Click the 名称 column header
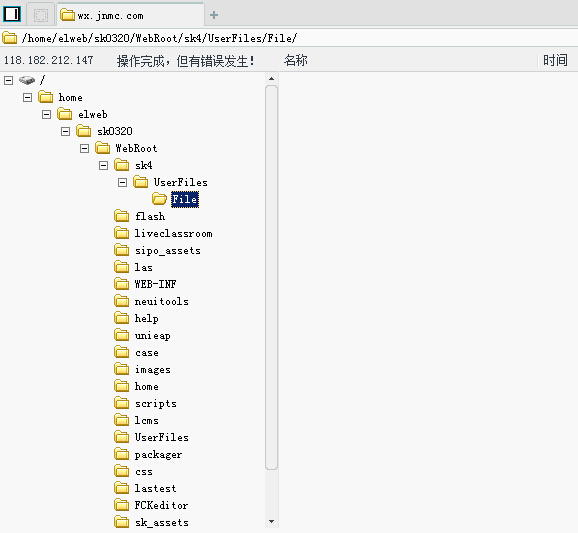This screenshot has height=533, width=578. [296, 60]
